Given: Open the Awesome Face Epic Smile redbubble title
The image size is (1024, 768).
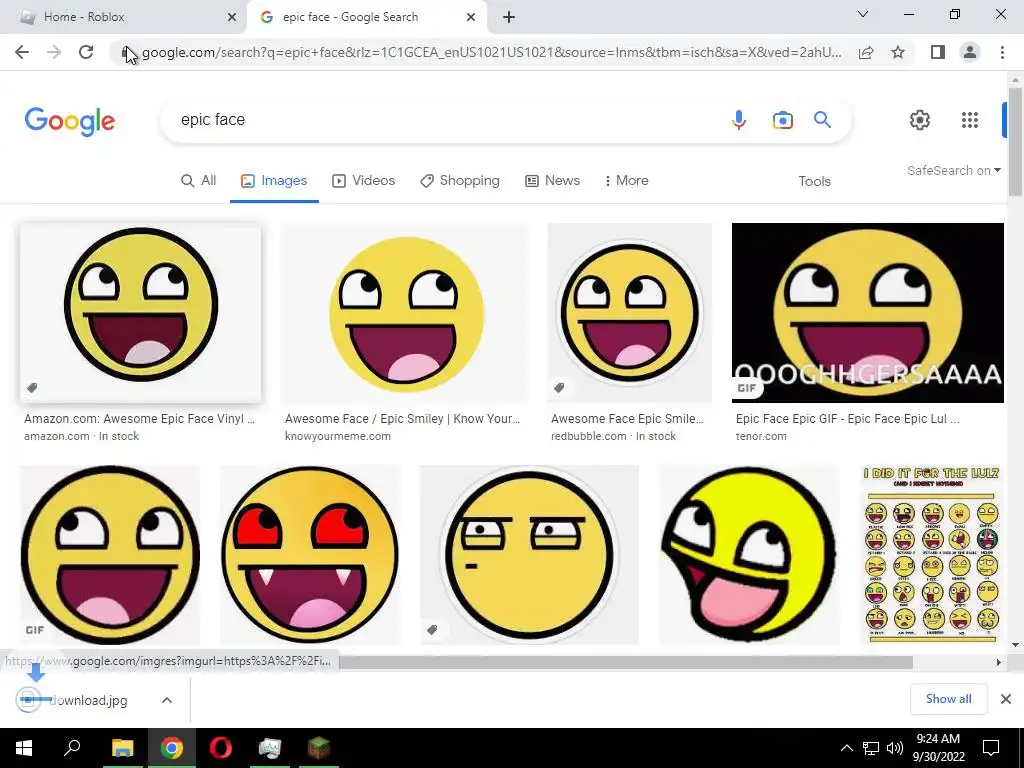Looking at the screenshot, I should (627, 419).
